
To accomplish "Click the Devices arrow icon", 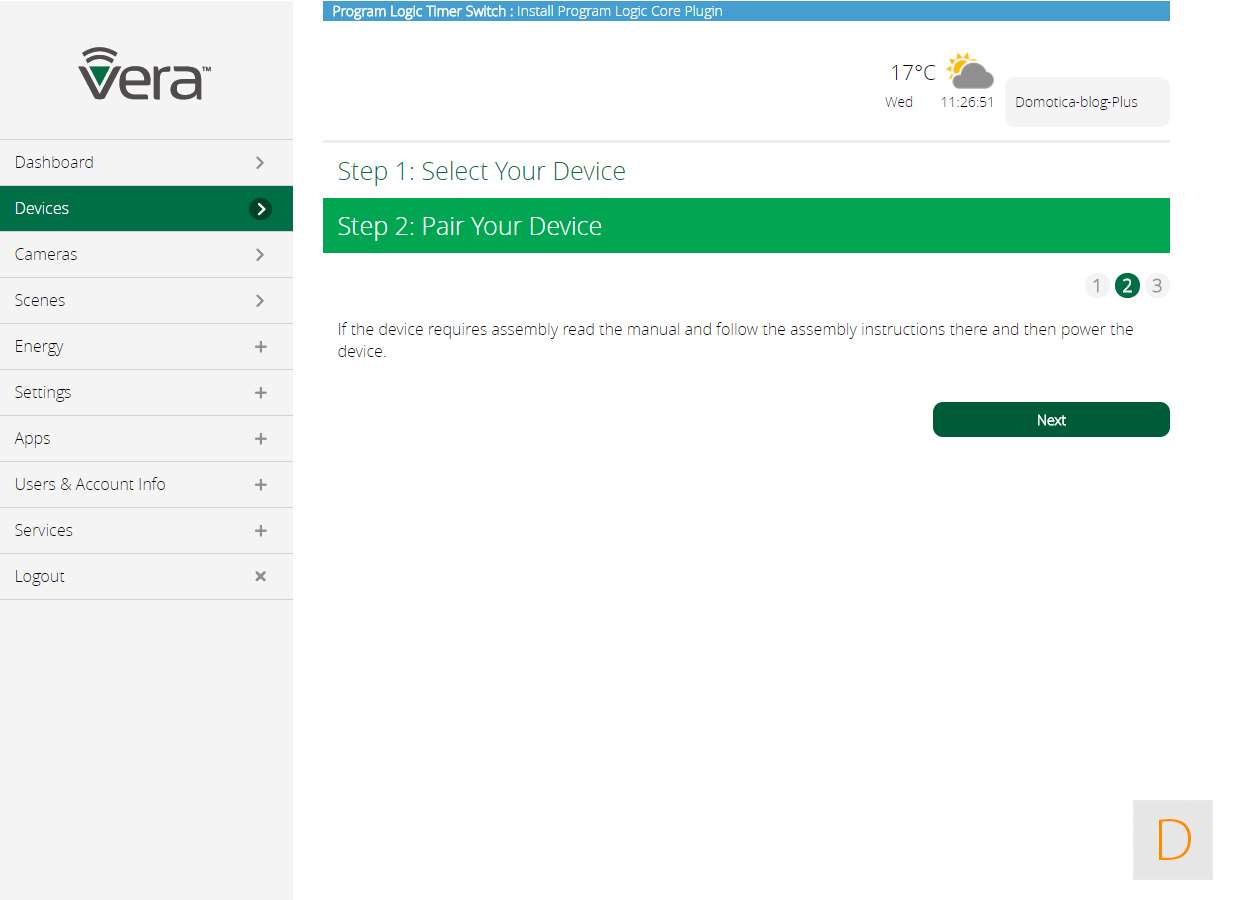I will [260, 209].
